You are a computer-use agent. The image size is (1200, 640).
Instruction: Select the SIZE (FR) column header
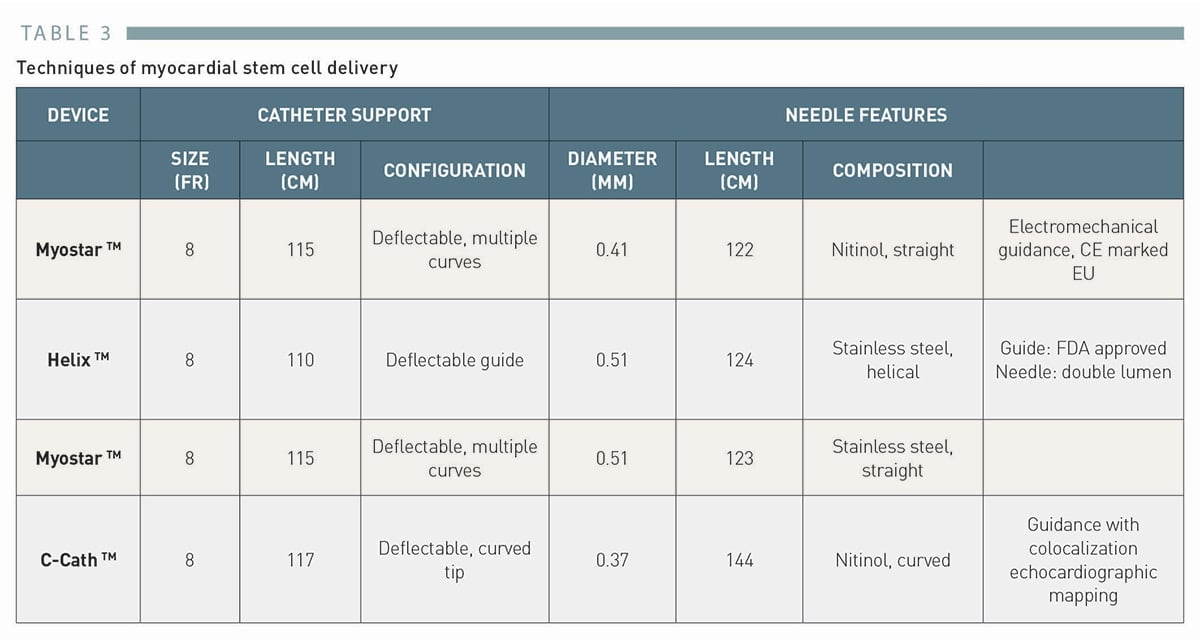[190, 170]
